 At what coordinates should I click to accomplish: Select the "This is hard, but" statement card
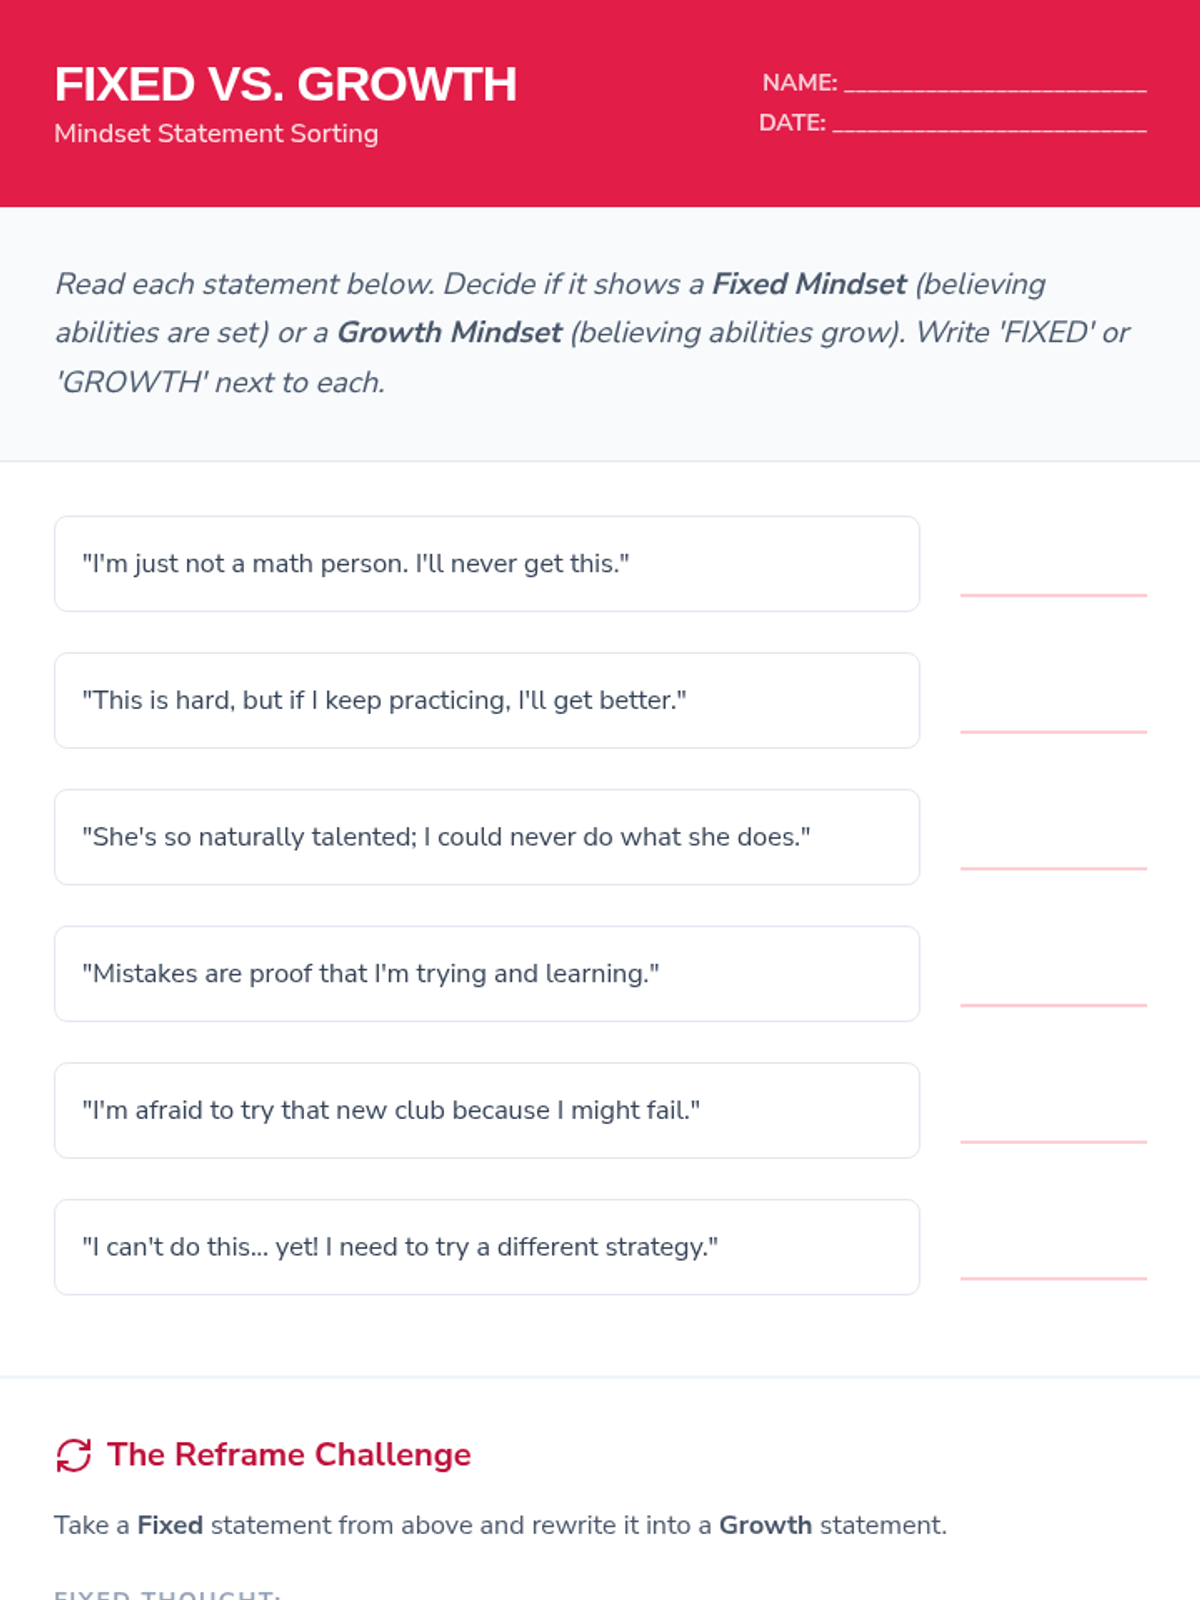[487, 701]
